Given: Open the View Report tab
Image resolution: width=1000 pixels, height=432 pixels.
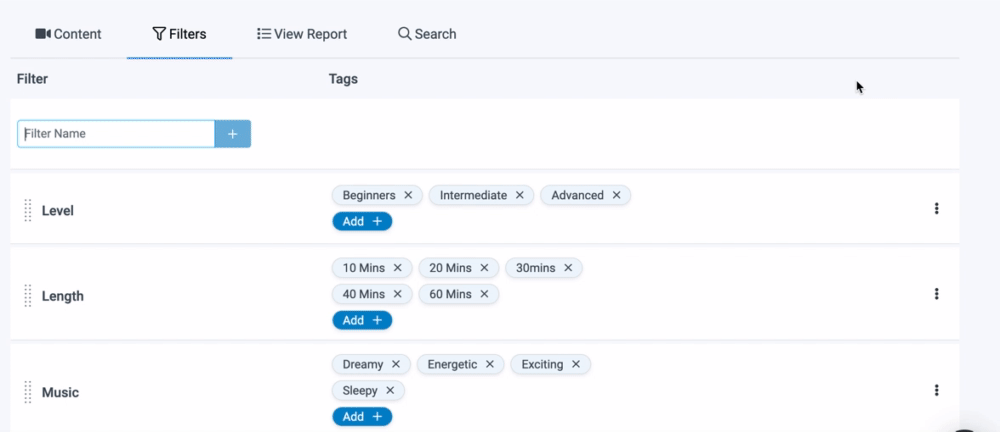Looking at the screenshot, I should 302,34.
